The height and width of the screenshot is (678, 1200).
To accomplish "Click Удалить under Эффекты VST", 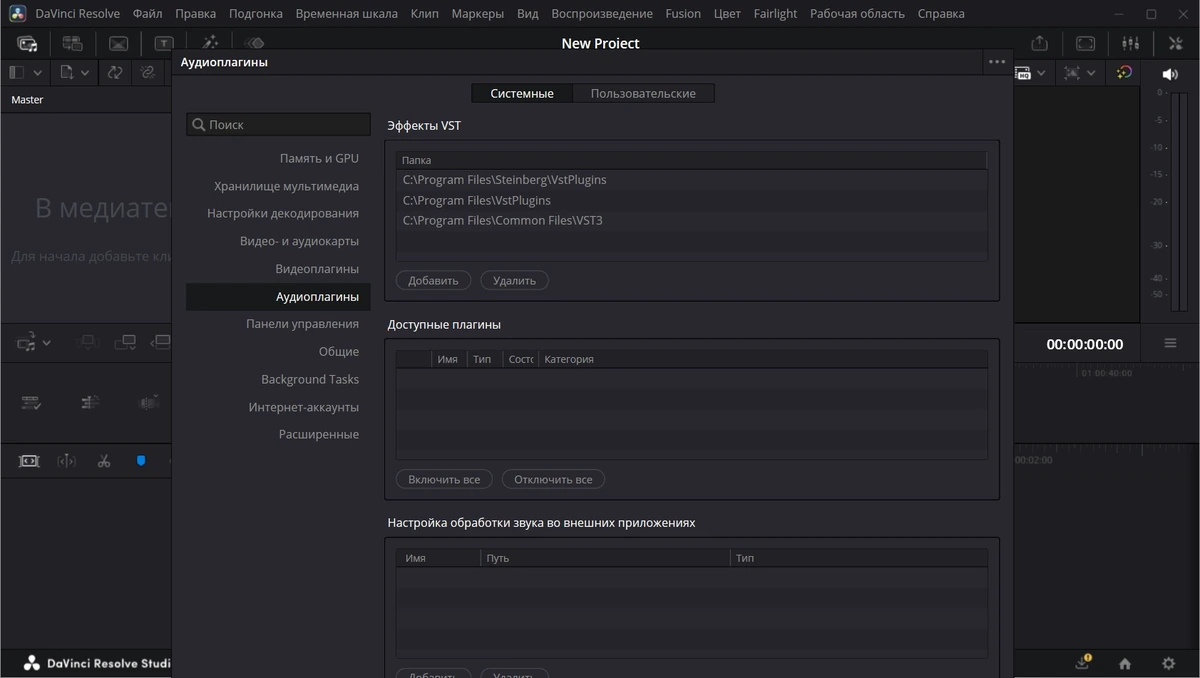I will (x=514, y=281).
